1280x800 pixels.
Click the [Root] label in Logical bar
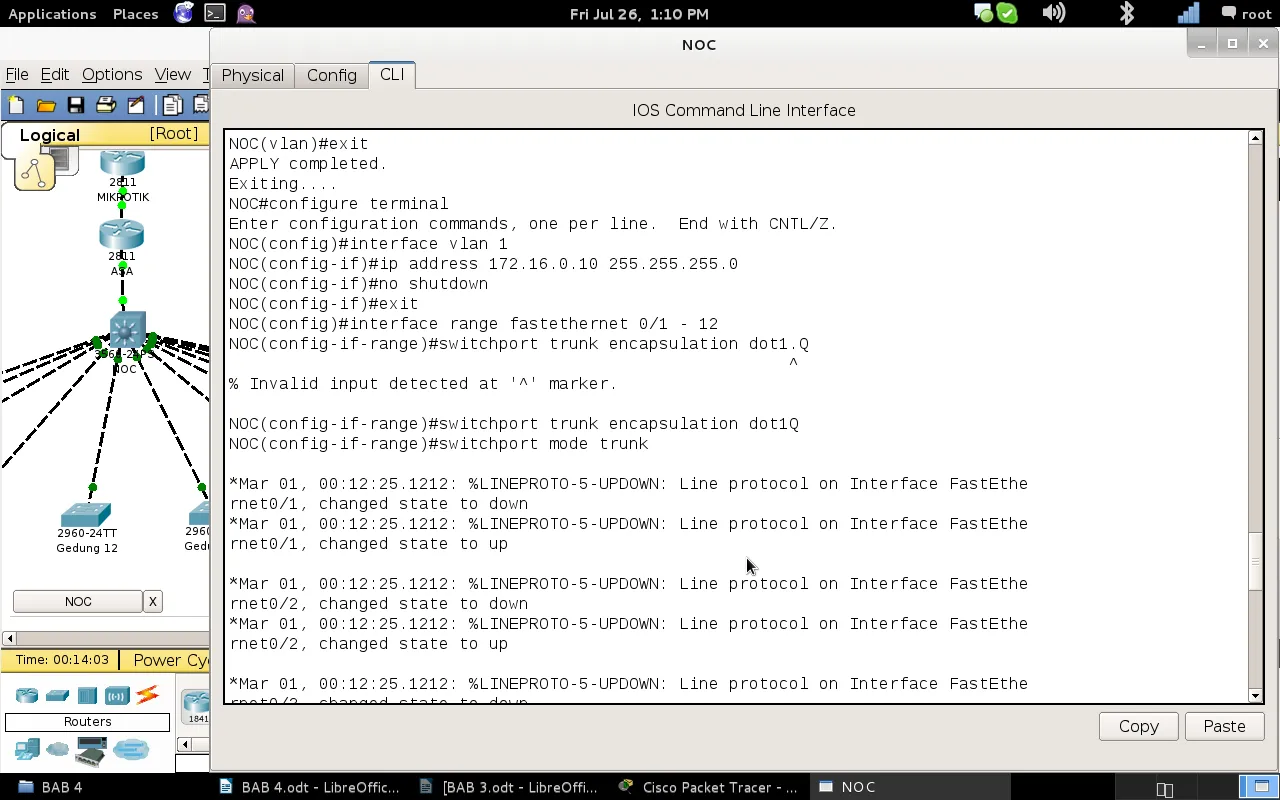click(x=174, y=134)
